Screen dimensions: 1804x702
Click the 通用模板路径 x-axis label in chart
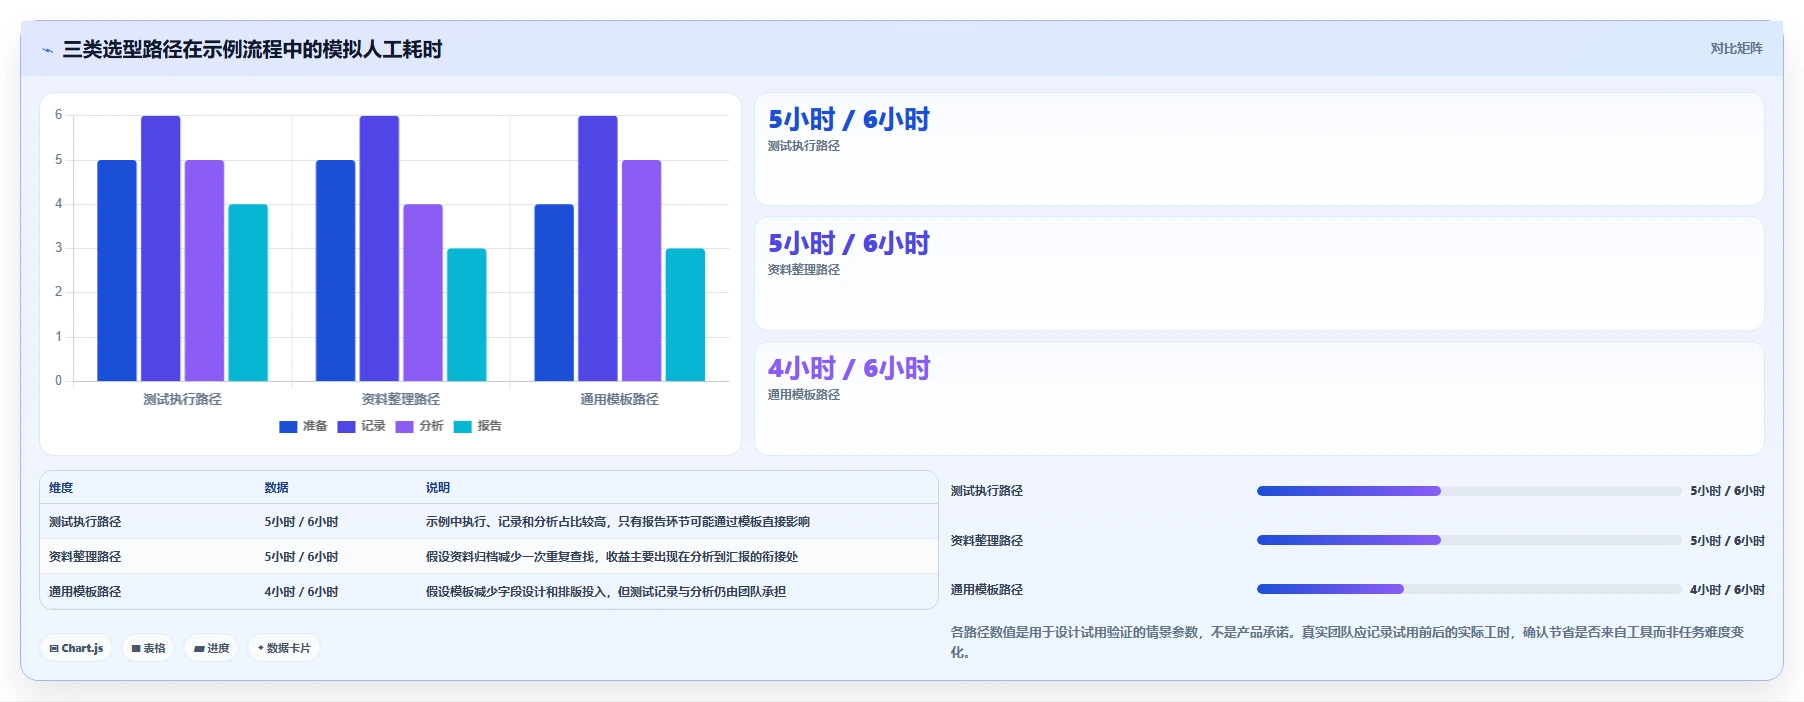(619, 399)
